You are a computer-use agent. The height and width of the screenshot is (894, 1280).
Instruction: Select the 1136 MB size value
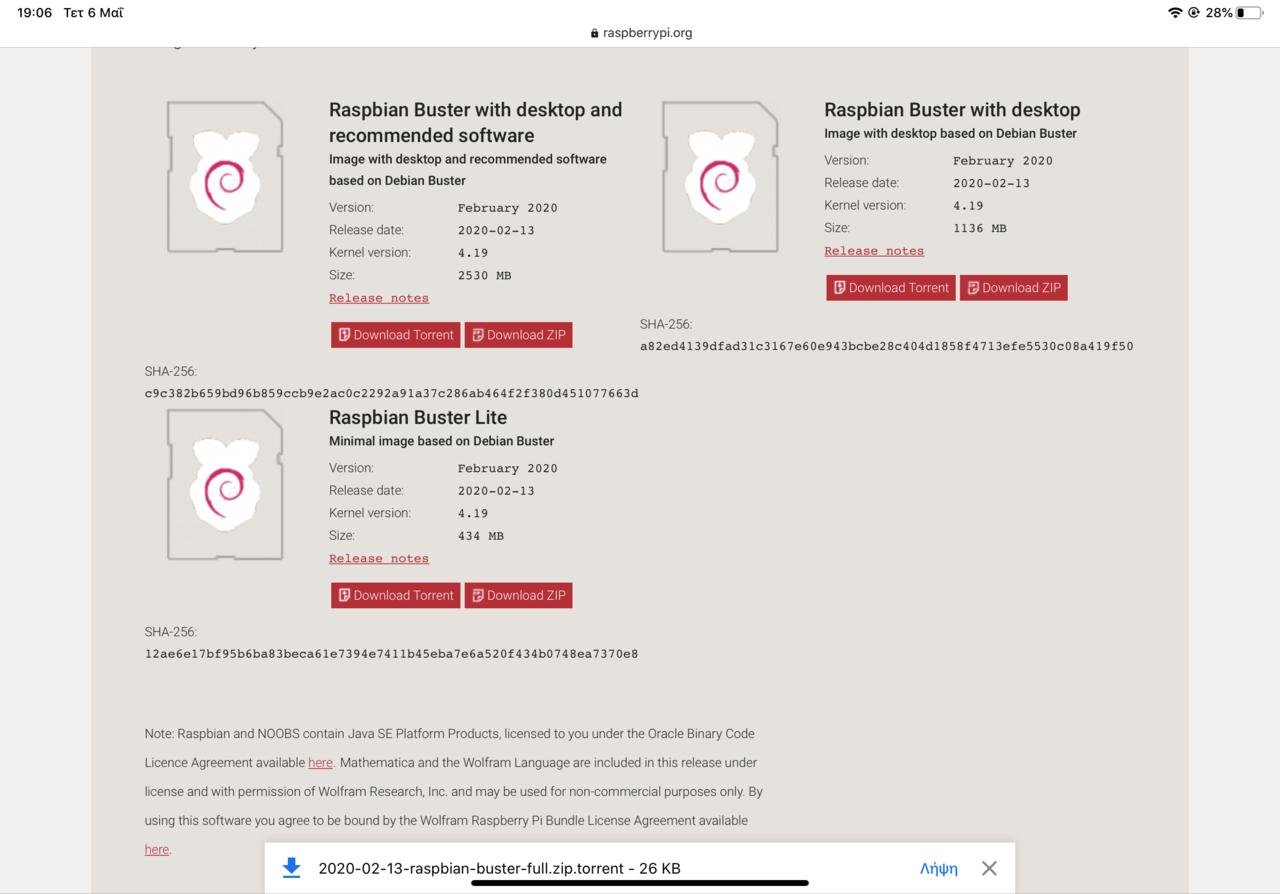point(979,228)
